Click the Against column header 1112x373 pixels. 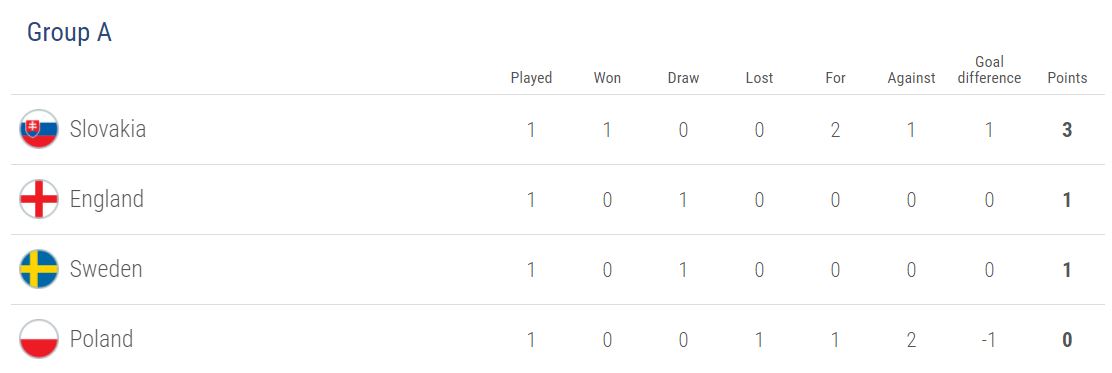point(911,78)
